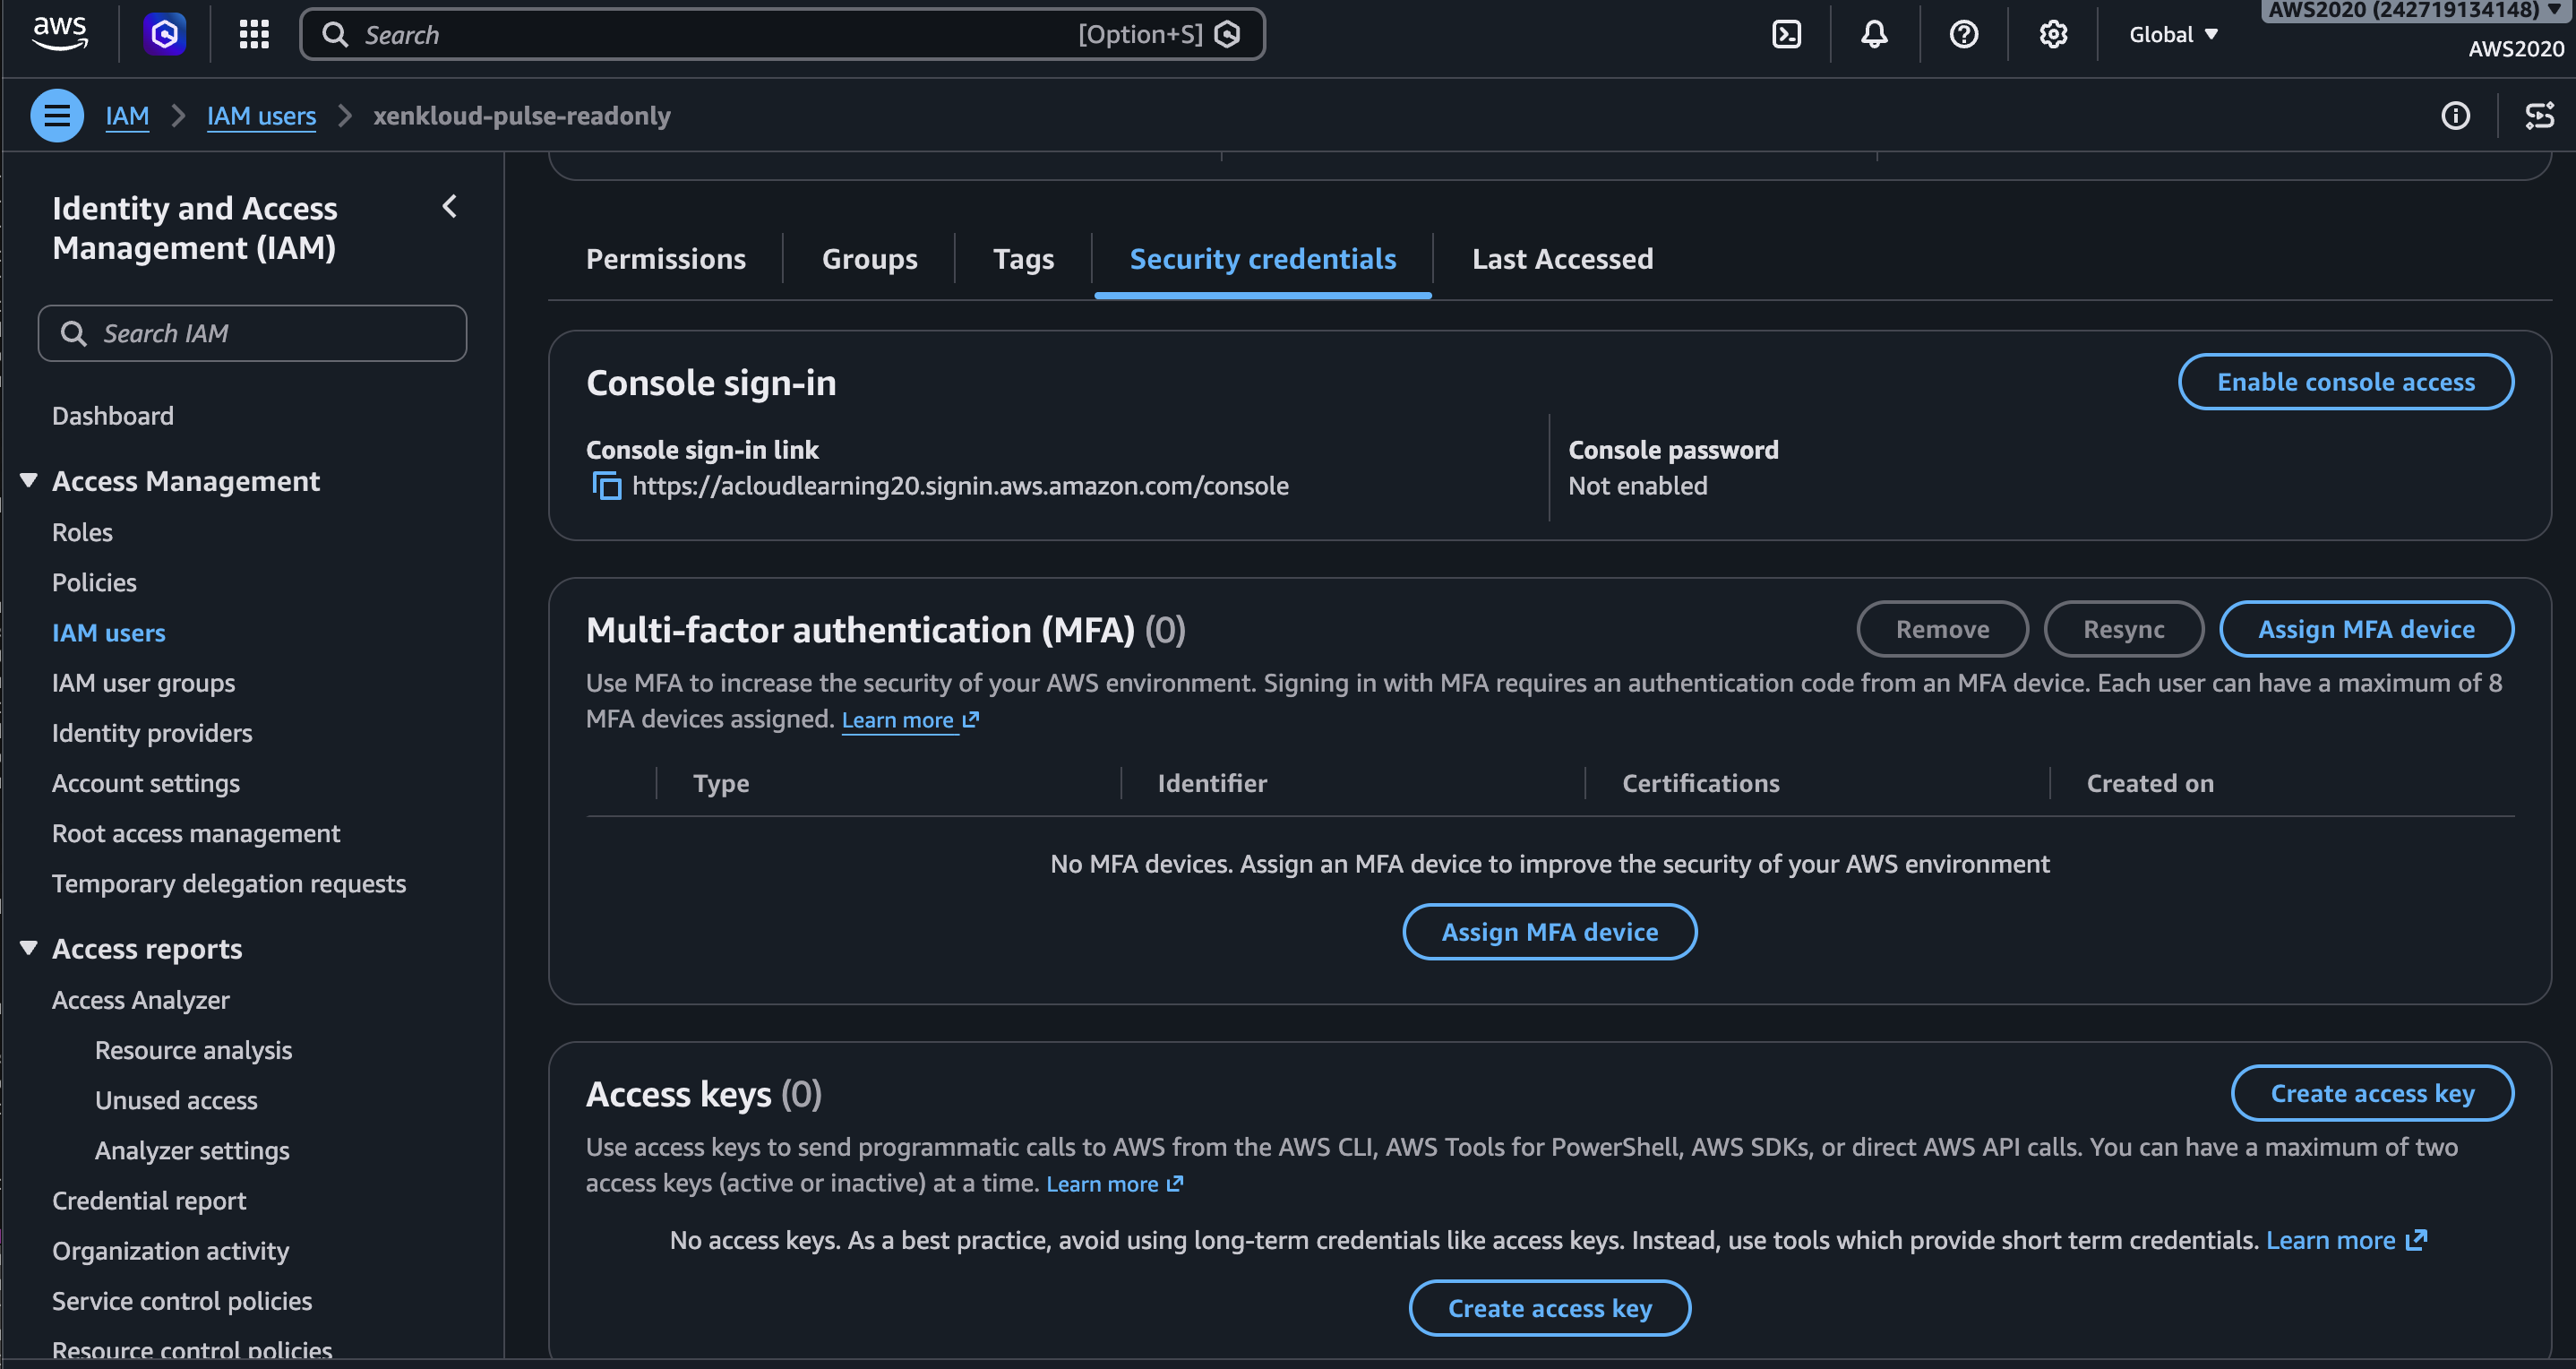Click Create access key in section header

tap(2372, 1093)
